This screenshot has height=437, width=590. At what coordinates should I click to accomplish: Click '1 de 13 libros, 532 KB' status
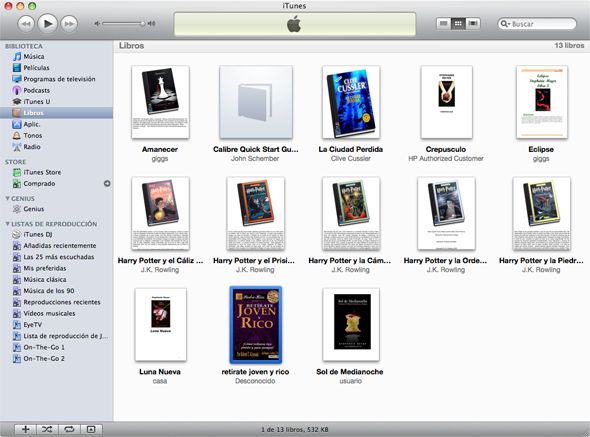(x=295, y=429)
